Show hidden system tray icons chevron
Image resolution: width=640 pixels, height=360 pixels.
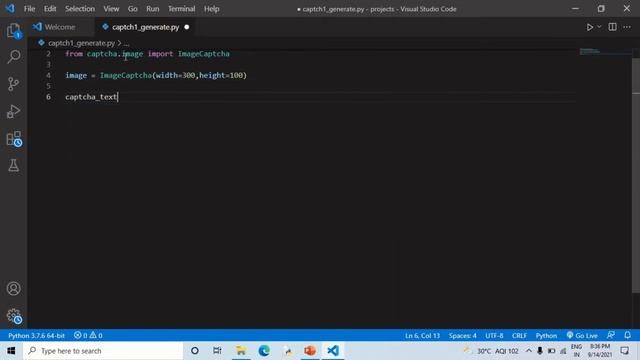pos(529,351)
